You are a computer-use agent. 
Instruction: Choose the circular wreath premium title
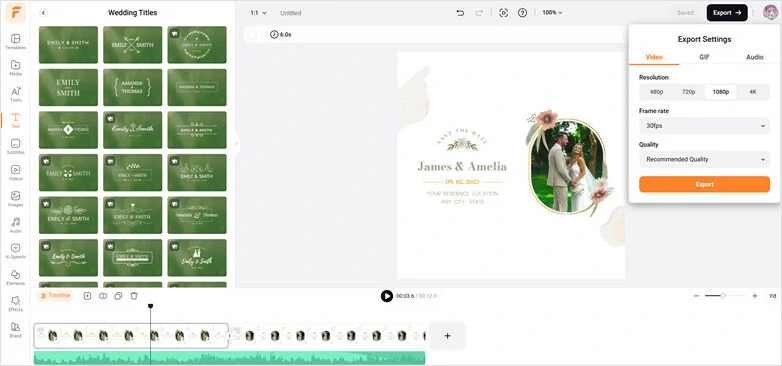(x=197, y=45)
